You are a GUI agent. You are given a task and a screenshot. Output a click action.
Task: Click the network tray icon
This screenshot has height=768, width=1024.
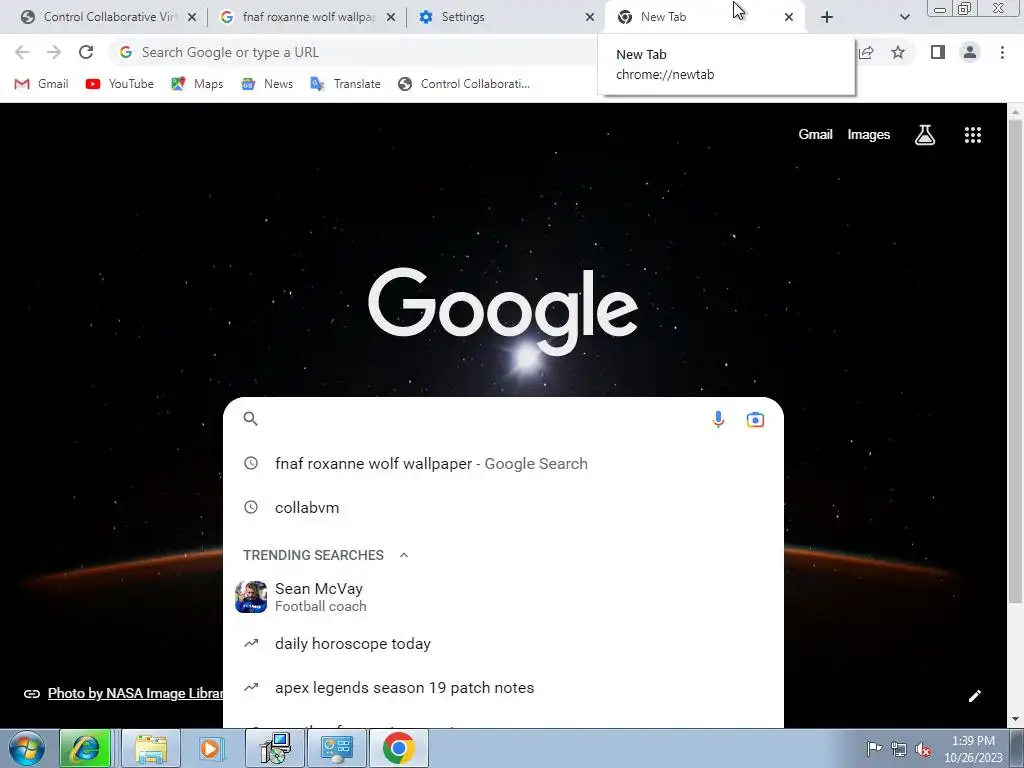click(x=899, y=749)
